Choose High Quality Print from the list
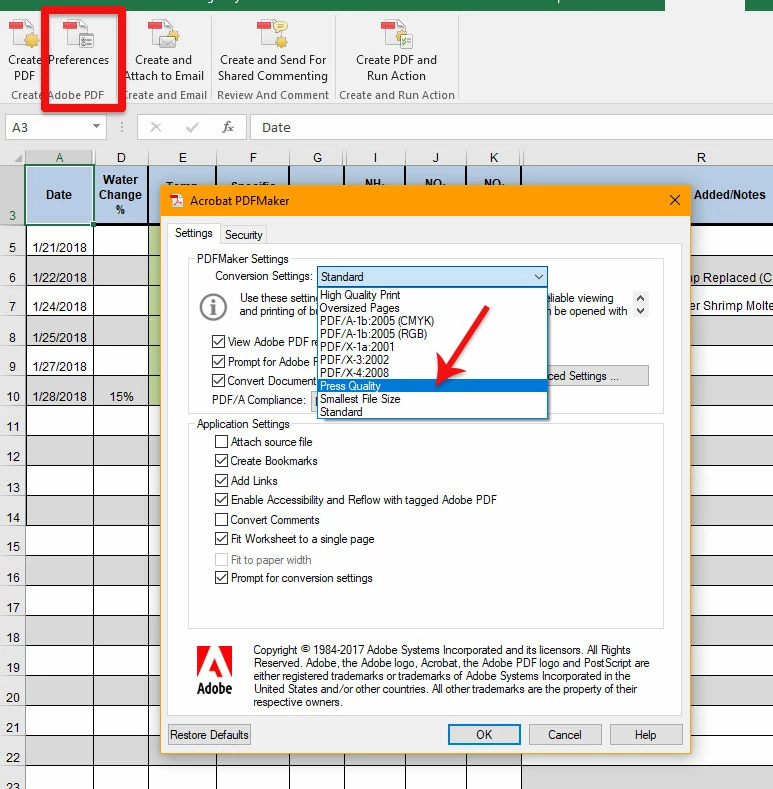This screenshot has height=789, width=773. pyautogui.click(x=432, y=295)
